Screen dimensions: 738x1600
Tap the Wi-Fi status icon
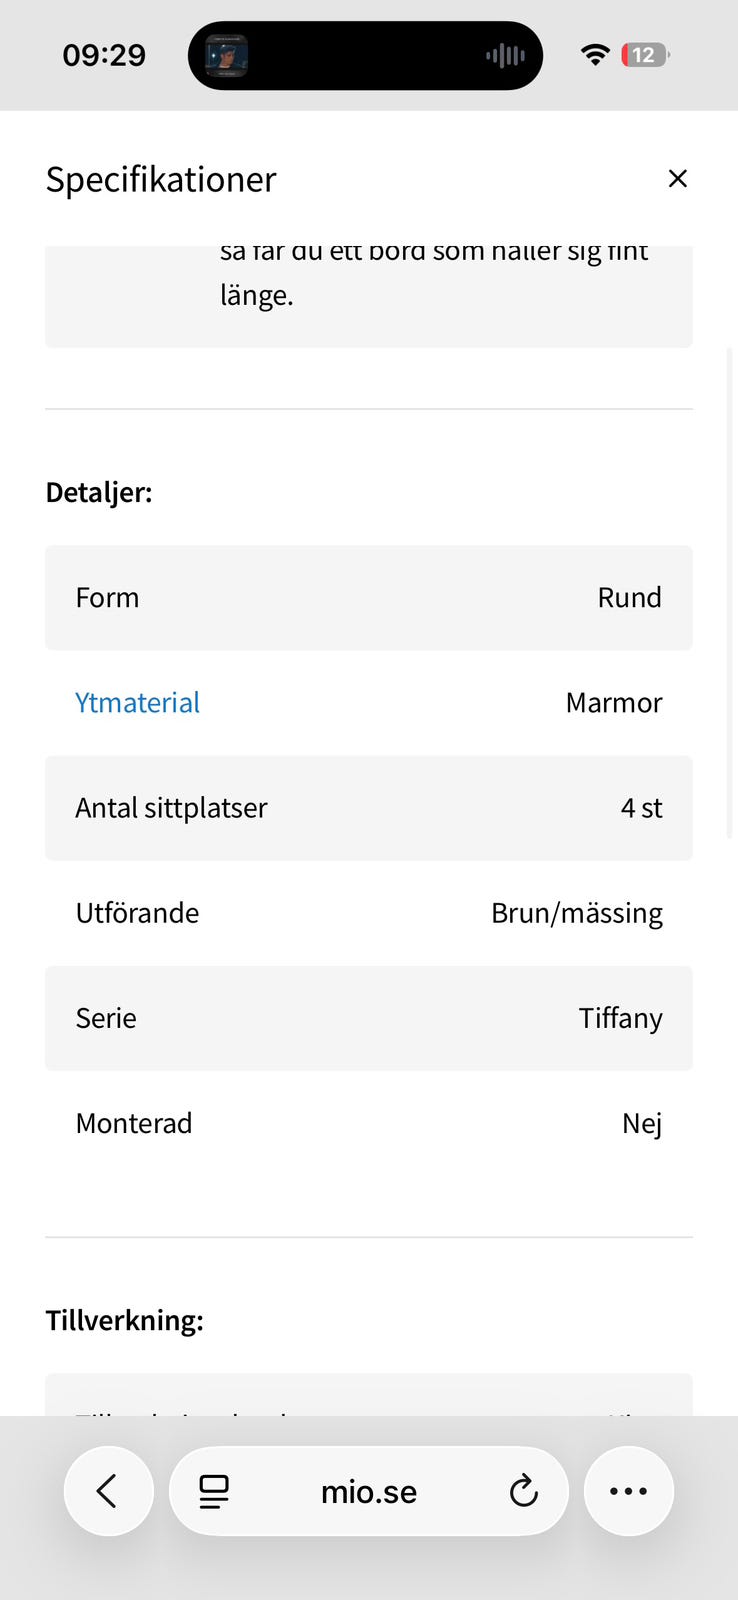[595, 55]
